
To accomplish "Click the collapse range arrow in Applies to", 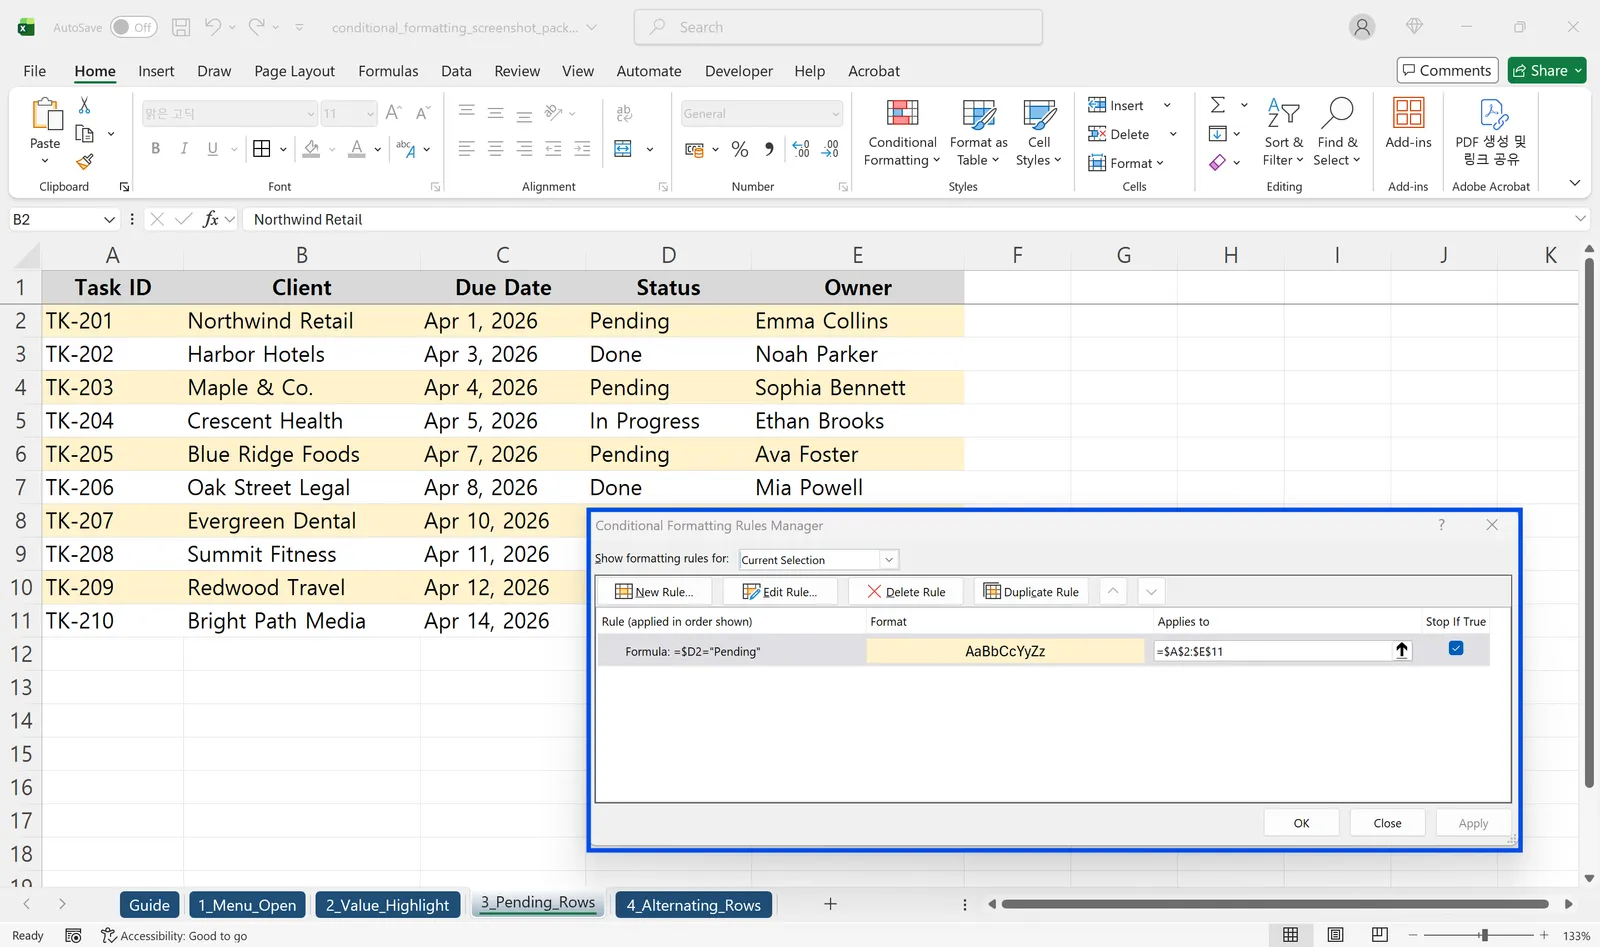I will coord(1402,651).
